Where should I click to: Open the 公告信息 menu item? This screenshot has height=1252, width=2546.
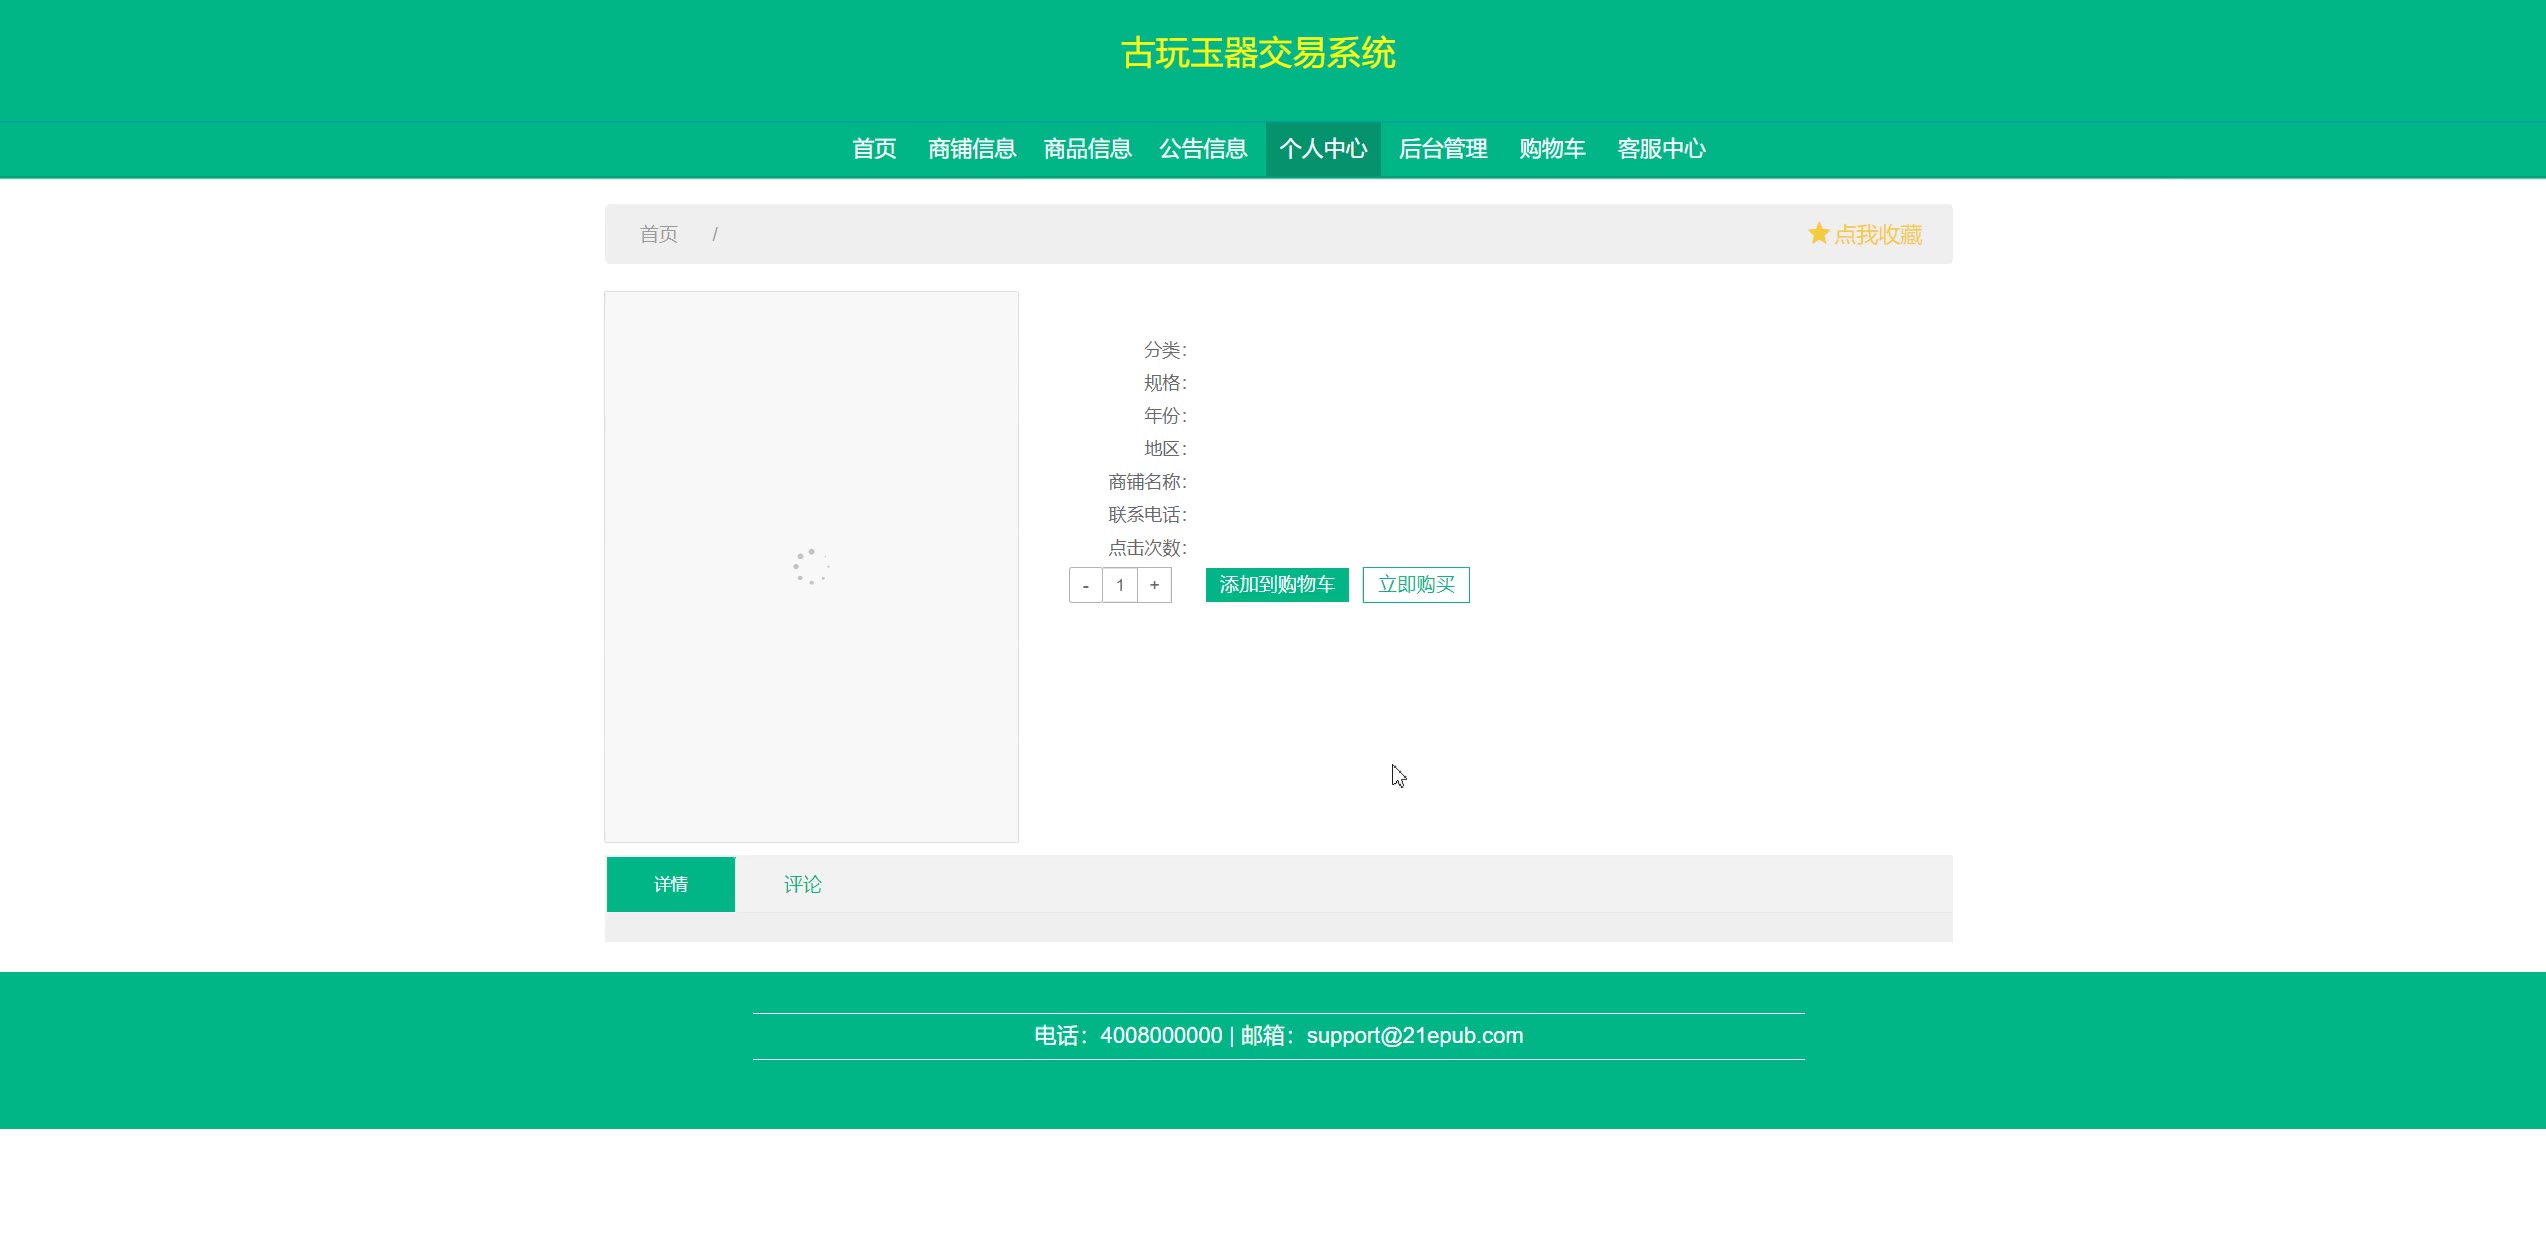(1203, 149)
